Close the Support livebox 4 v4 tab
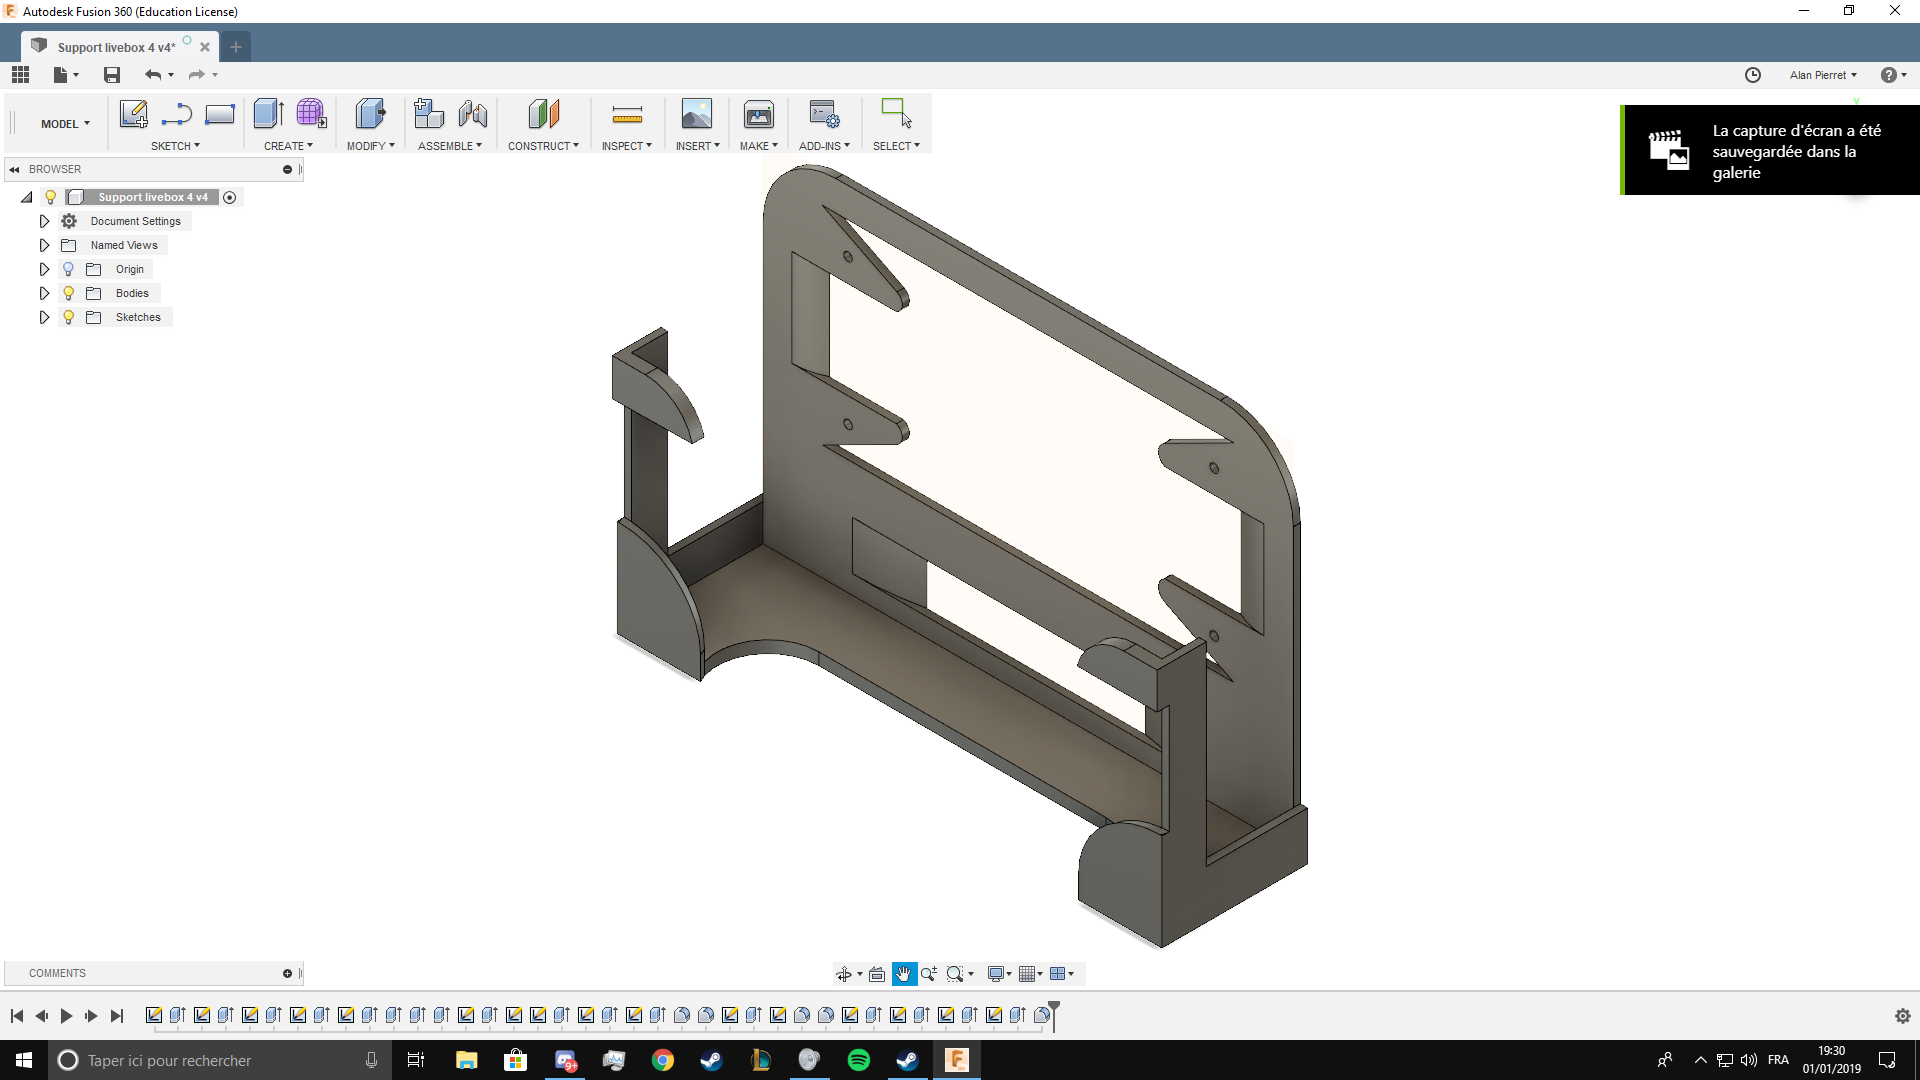The height and width of the screenshot is (1080, 1920). pos(205,47)
